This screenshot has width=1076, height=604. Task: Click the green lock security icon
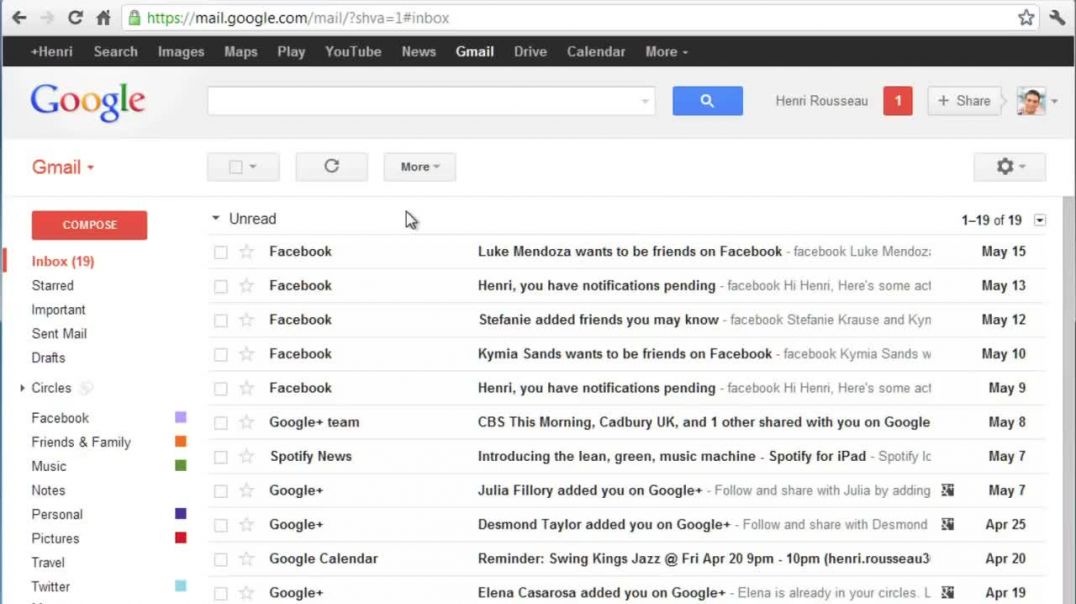coord(134,18)
